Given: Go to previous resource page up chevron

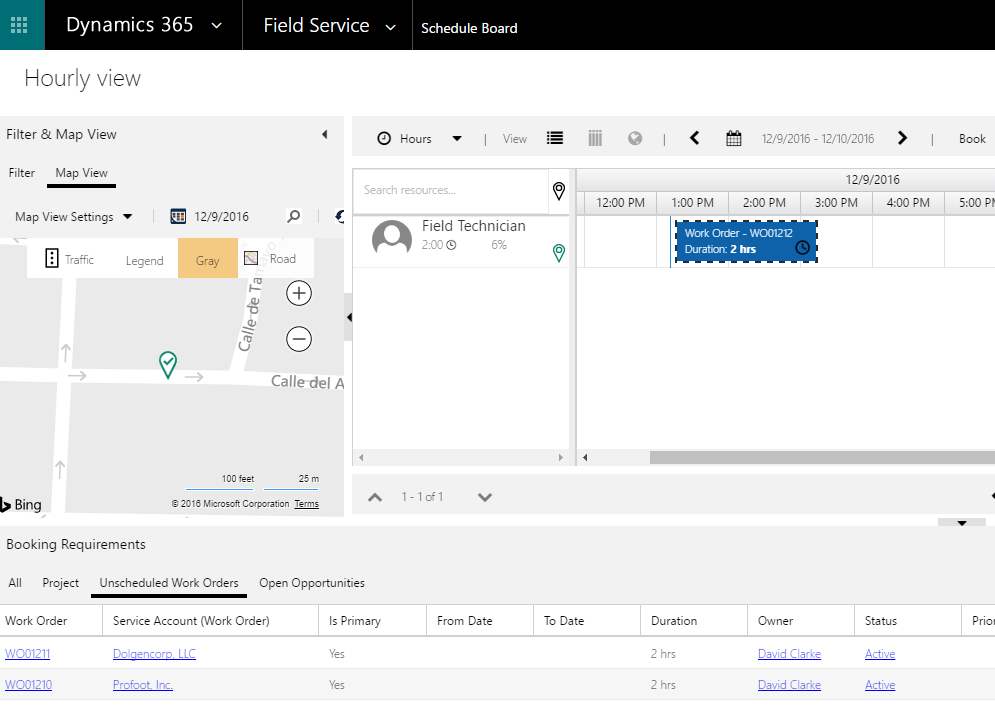Looking at the screenshot, I should (x=375, y=497).
